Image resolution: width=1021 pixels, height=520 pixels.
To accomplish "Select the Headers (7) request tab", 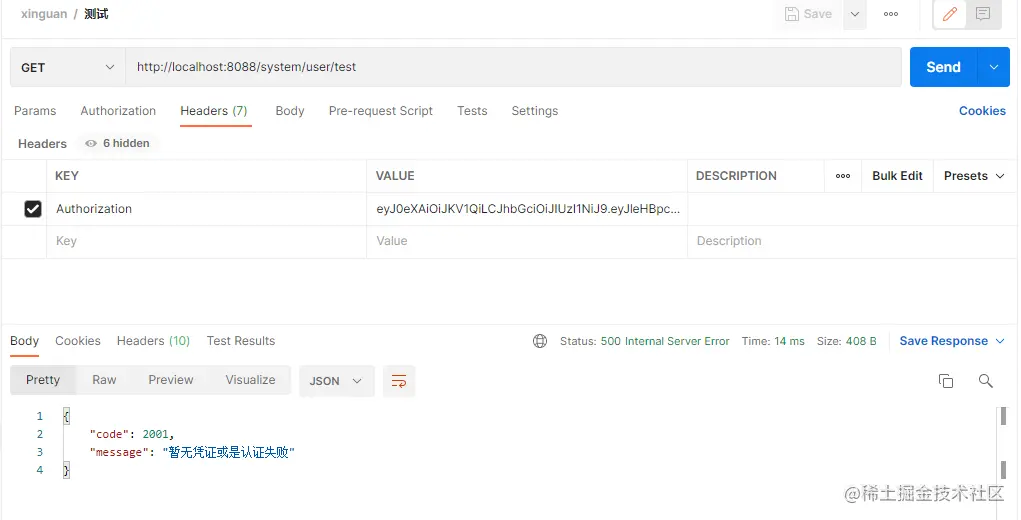I will pos(214,111).
